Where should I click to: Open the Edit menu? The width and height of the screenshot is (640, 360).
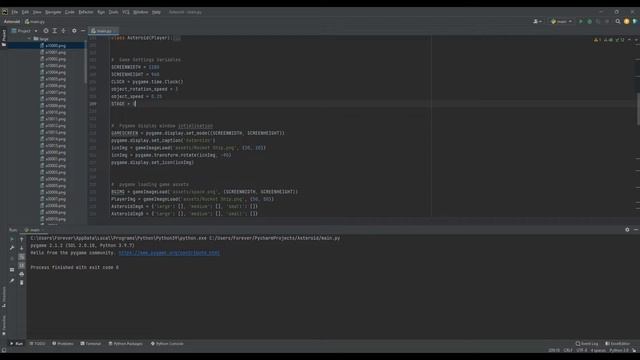pyautogui.click(x=25, y=12)
